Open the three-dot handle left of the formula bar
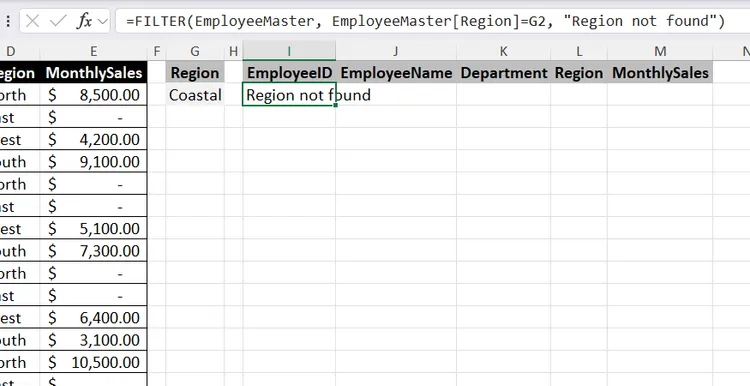Screen dimensions: 750x386 coord(8,22)
